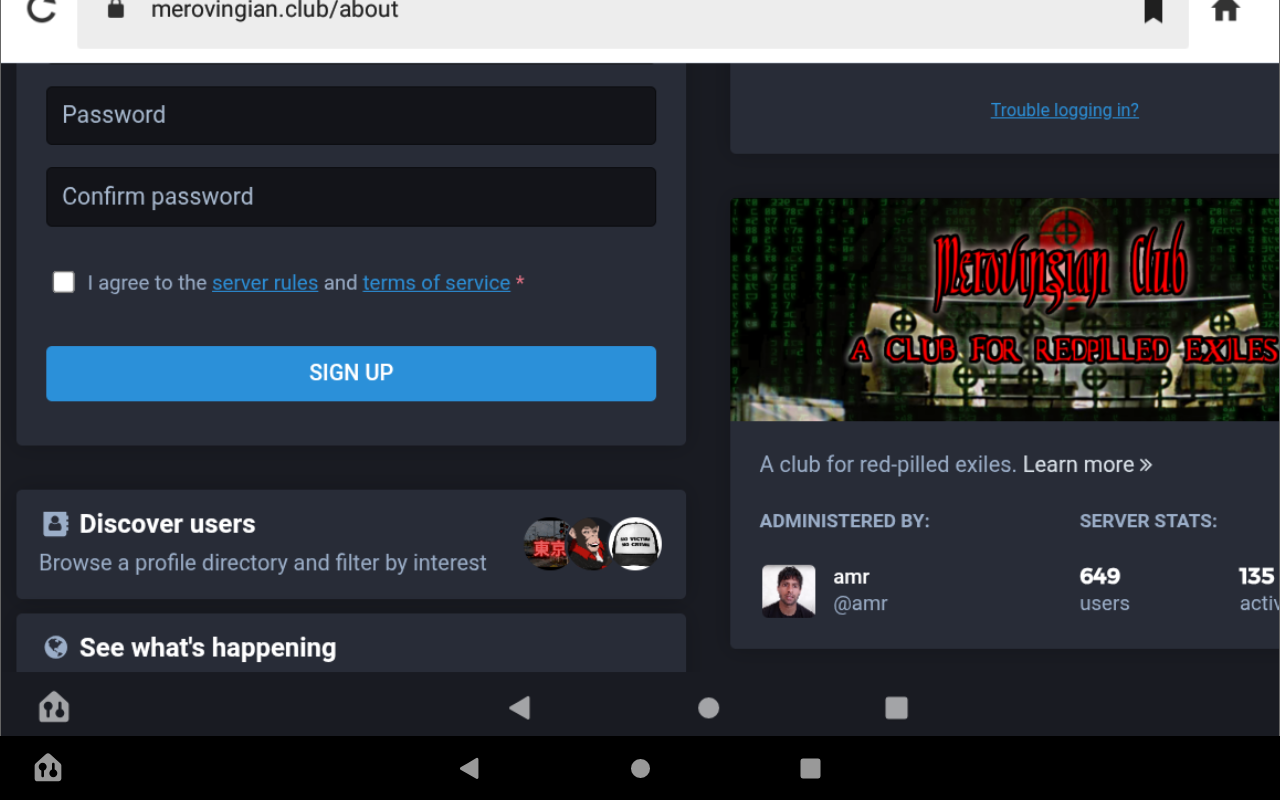Open the monkey avatar under Discover users
The image size is (1280, 800).
point(592,544)
